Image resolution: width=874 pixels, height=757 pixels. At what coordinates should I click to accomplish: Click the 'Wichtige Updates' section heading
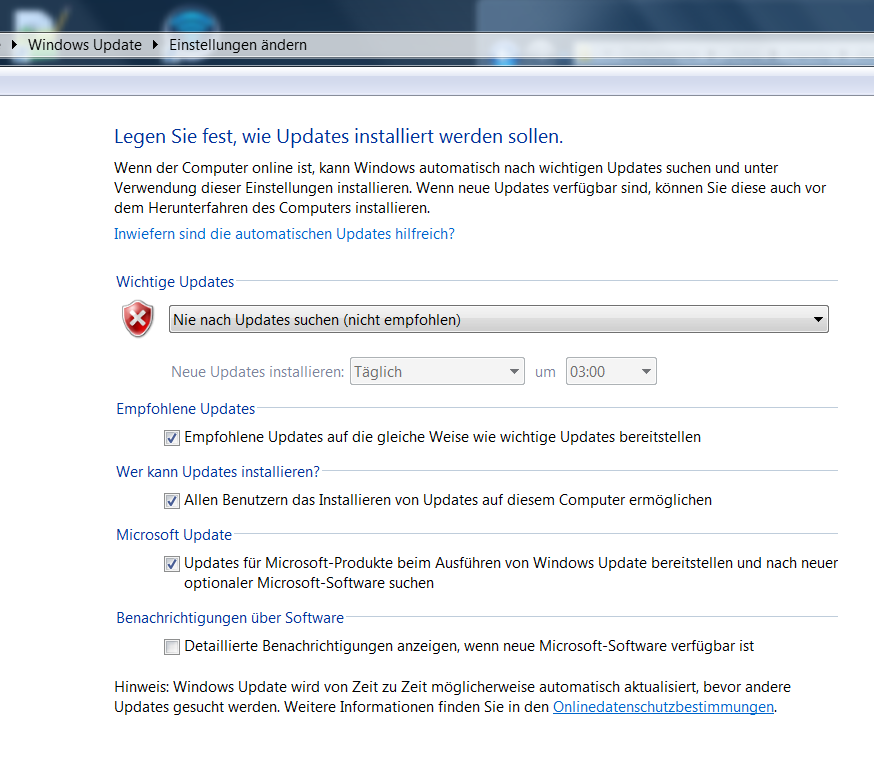pyautogui.click(x=175, y=282)
